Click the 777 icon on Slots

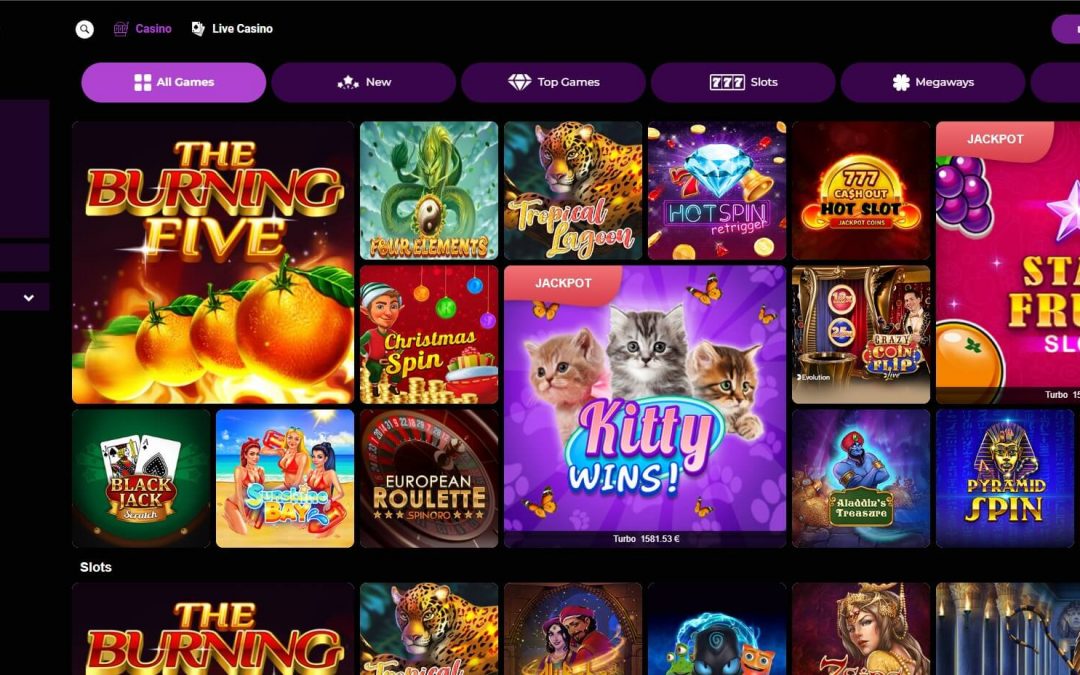[x=727, y=83]
